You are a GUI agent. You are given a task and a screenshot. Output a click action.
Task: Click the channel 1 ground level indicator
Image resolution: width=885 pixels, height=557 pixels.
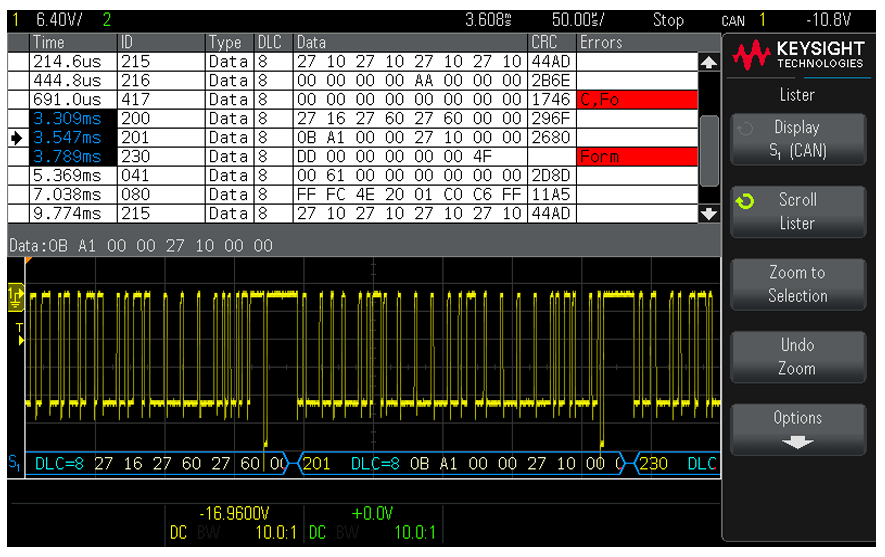[15, 297]
